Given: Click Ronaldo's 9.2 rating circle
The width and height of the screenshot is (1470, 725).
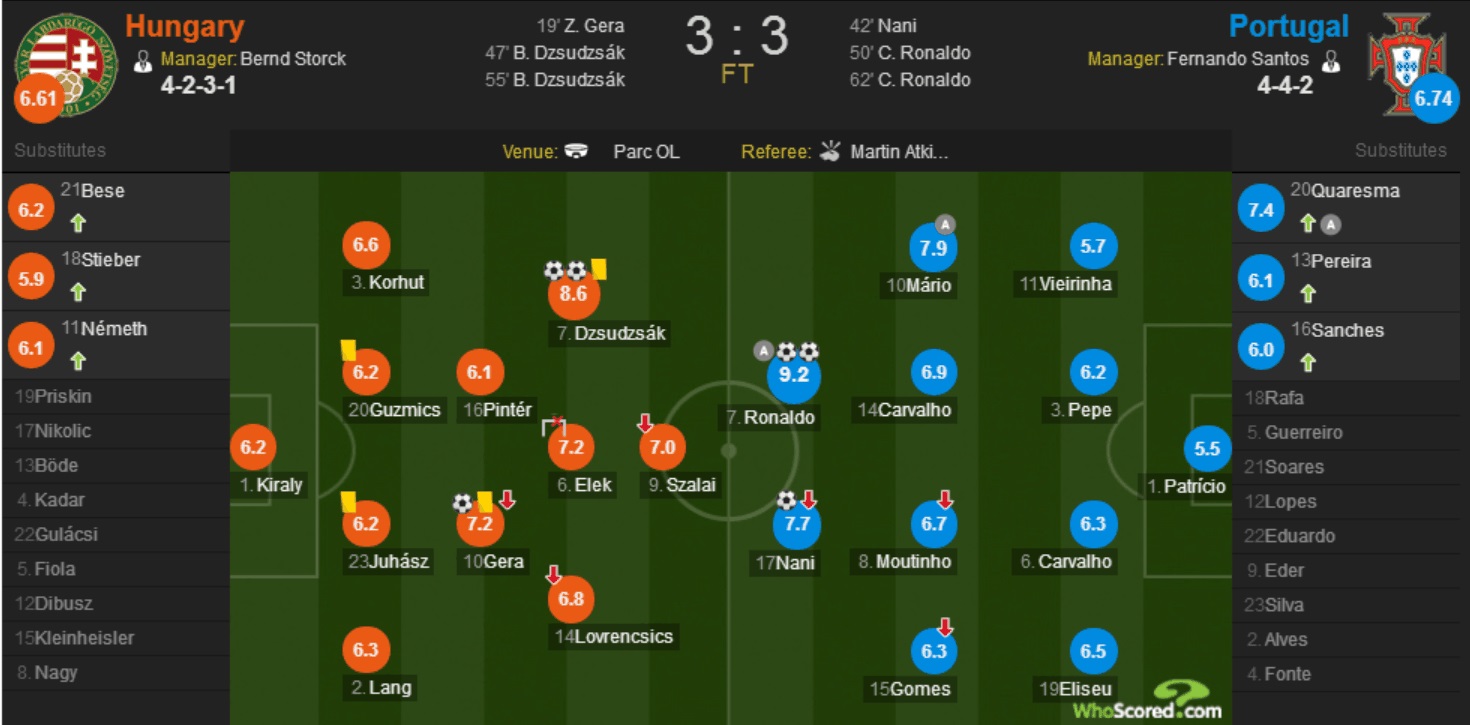Looking at the screenshot, I should point(794,376).
